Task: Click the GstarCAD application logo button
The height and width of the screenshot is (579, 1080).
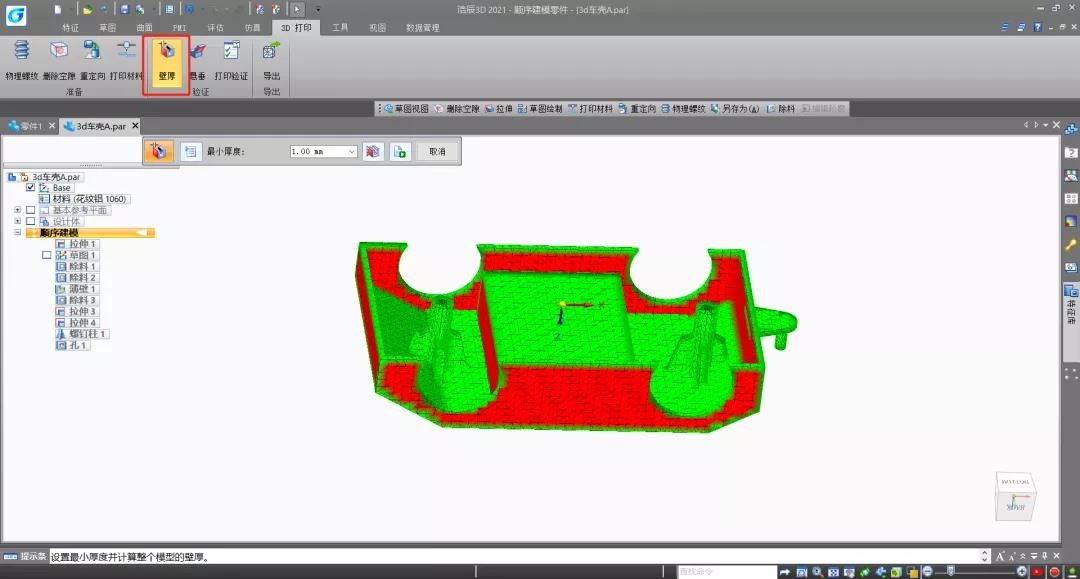Action: tap(16, 15)
